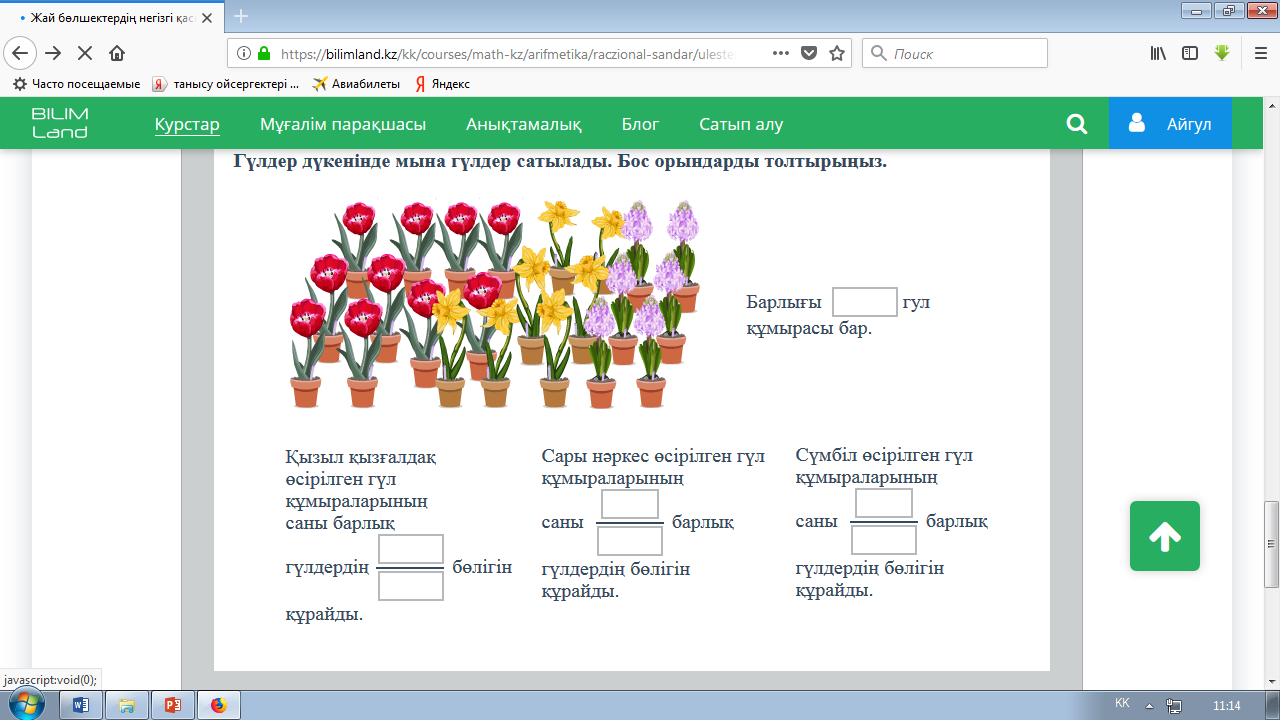Click the red tulip fraction numerator box
Image resolution: width=1280 pixels, height=720 pixels.
tap(411, 549)
